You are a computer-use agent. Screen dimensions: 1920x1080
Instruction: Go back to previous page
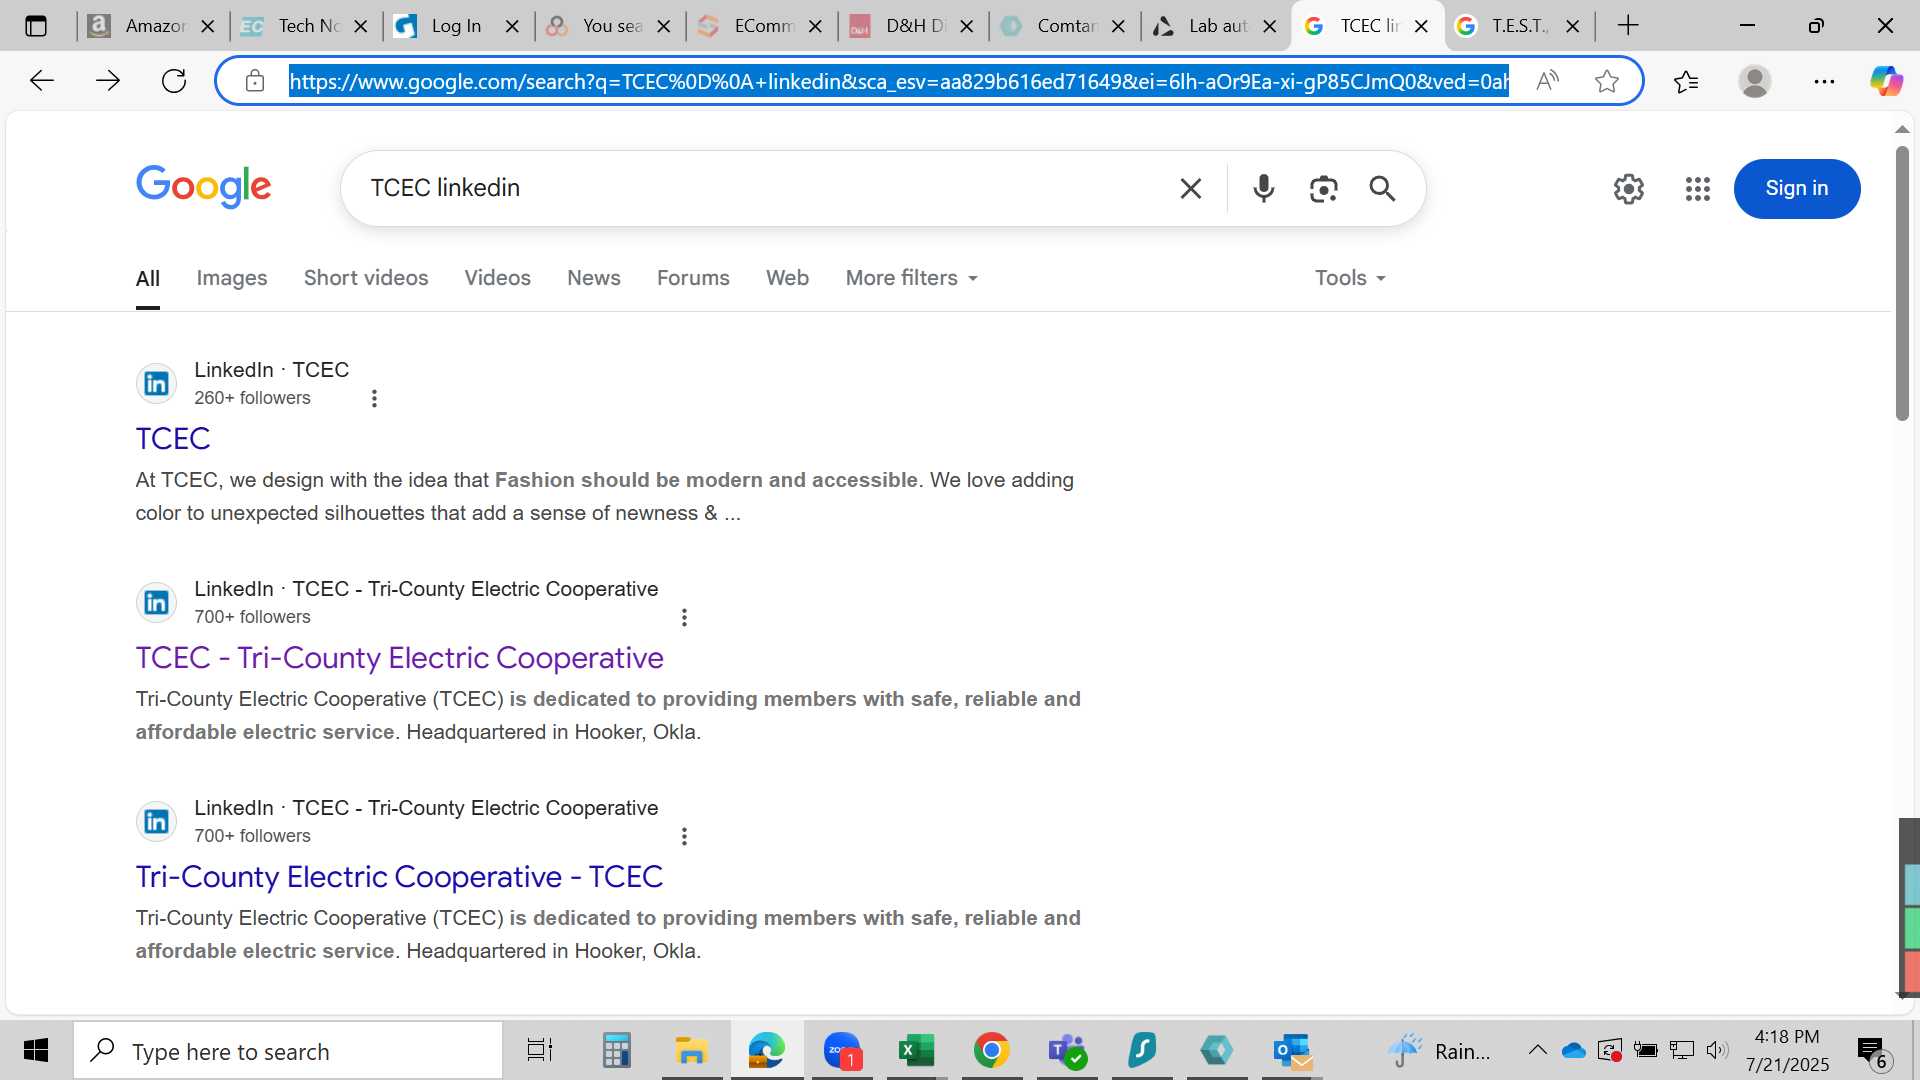41,81
